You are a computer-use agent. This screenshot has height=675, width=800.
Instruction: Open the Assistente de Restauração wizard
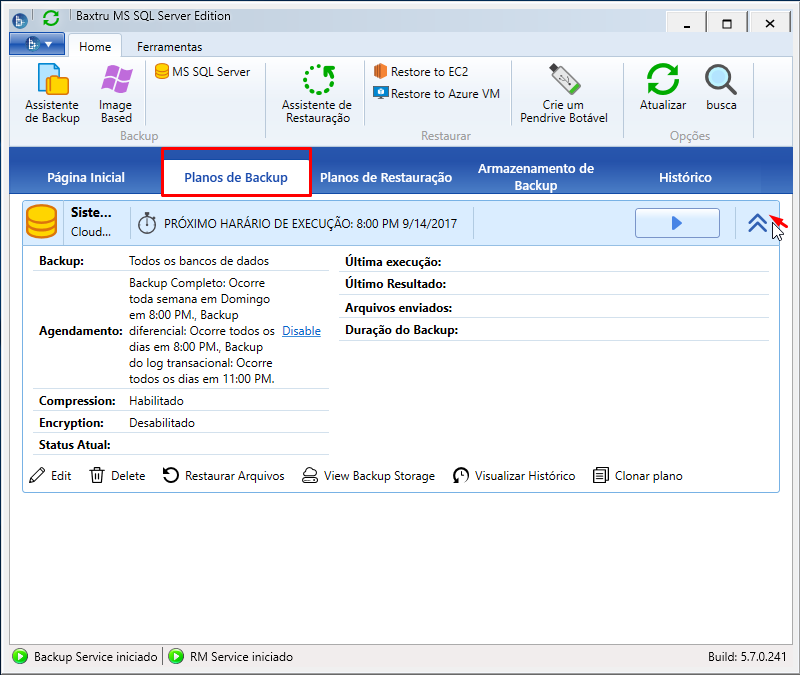[317, 93]
